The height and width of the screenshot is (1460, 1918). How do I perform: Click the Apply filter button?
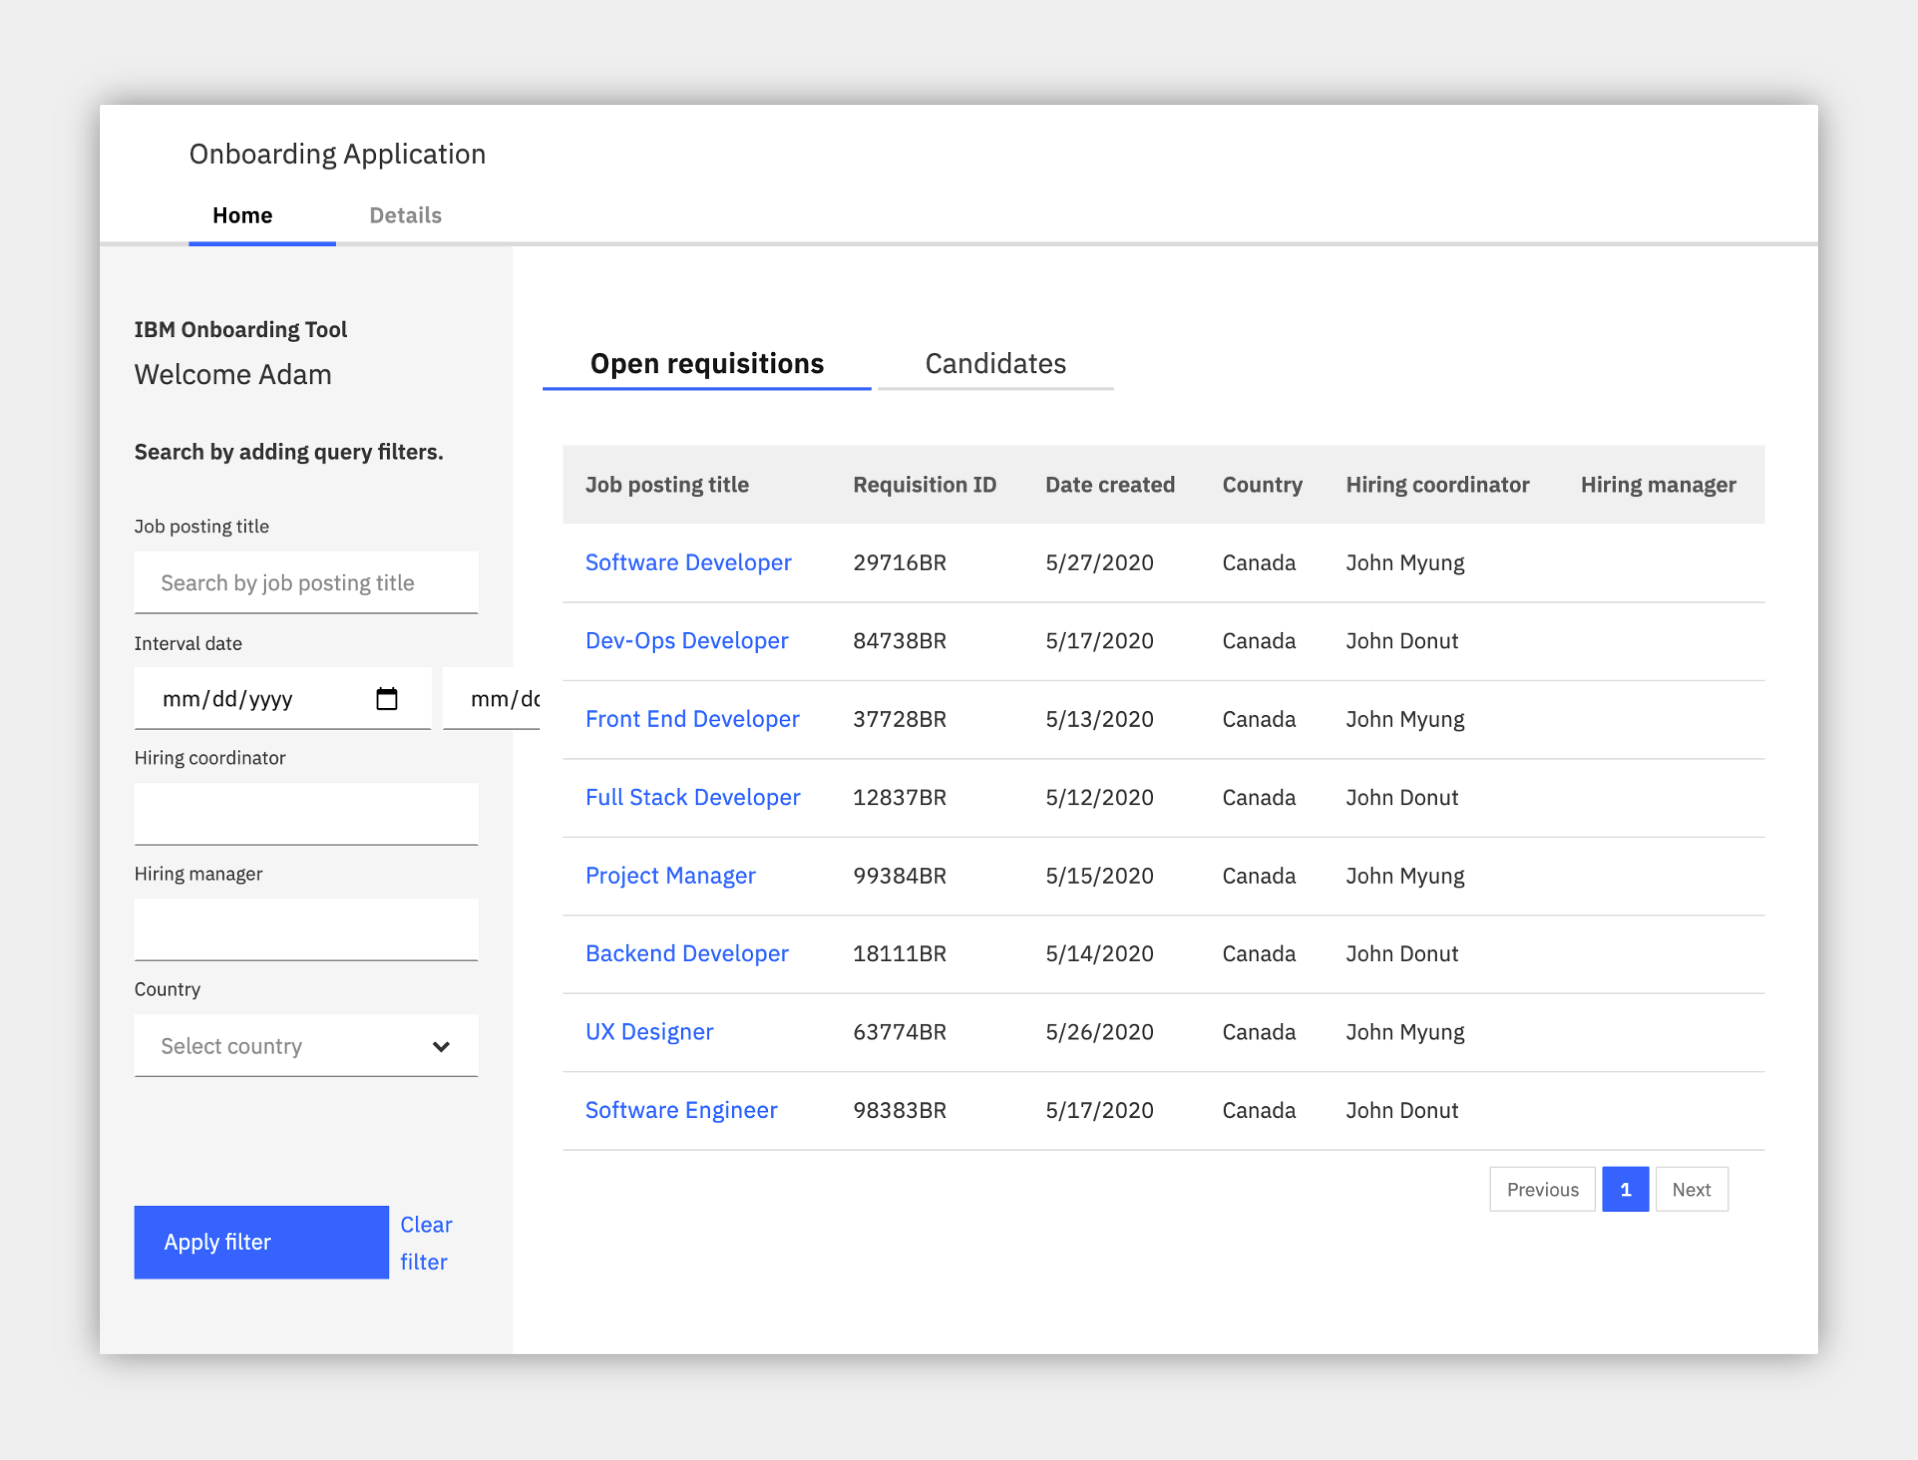[261, 1242]
